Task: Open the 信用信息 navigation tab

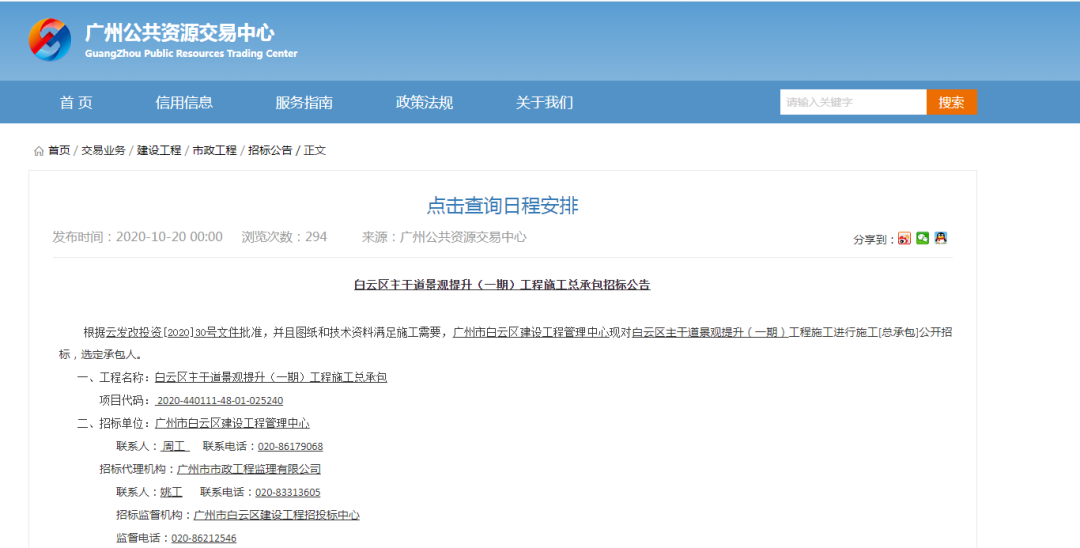Action: pyautogui.click(x=184, y=102)
